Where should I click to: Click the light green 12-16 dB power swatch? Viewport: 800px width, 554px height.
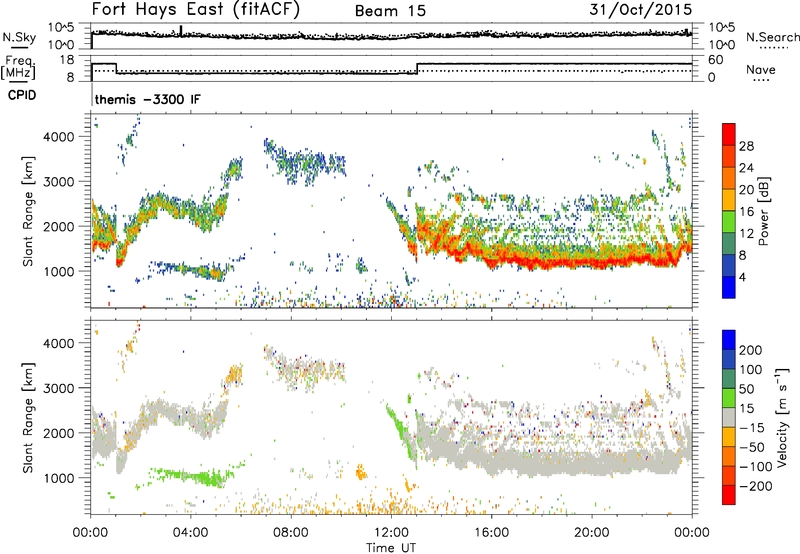[x=729, y=222]
